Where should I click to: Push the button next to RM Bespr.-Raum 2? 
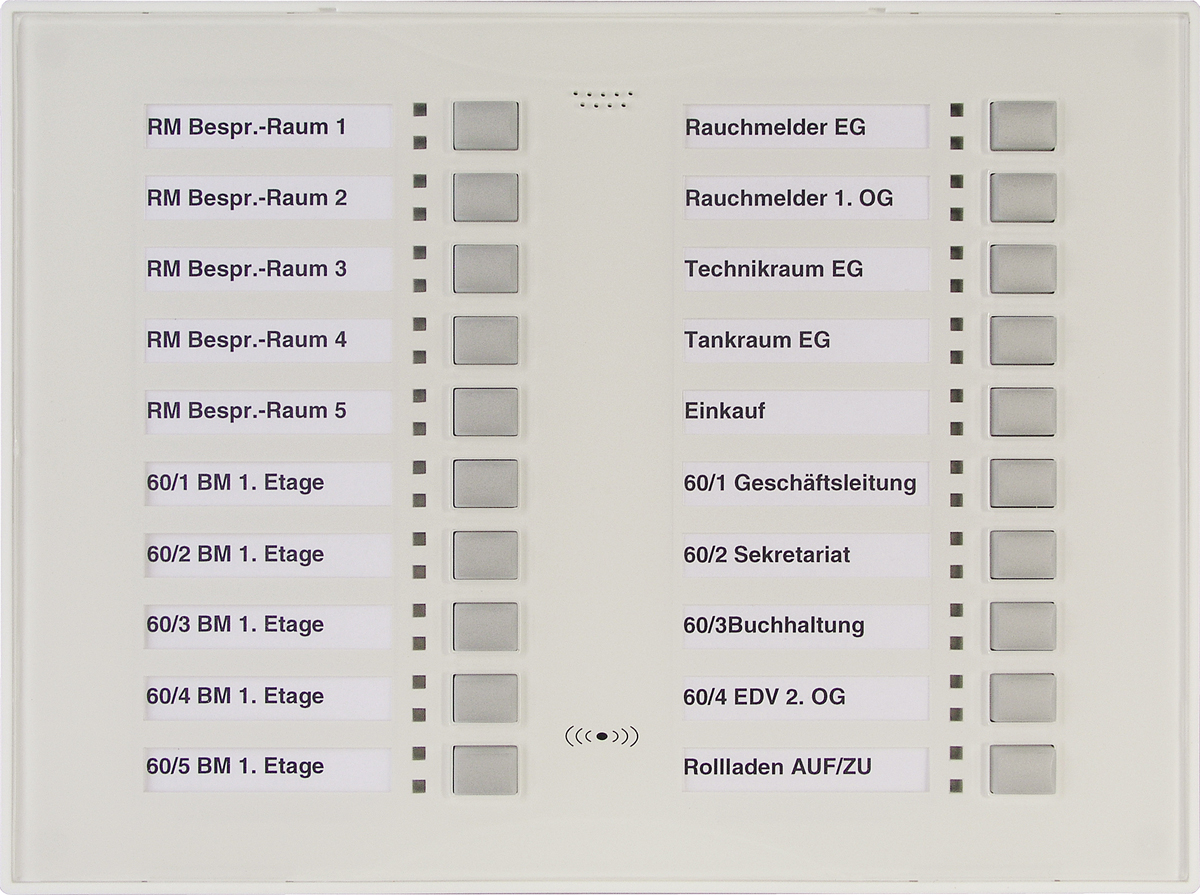(x=486, y=197)
